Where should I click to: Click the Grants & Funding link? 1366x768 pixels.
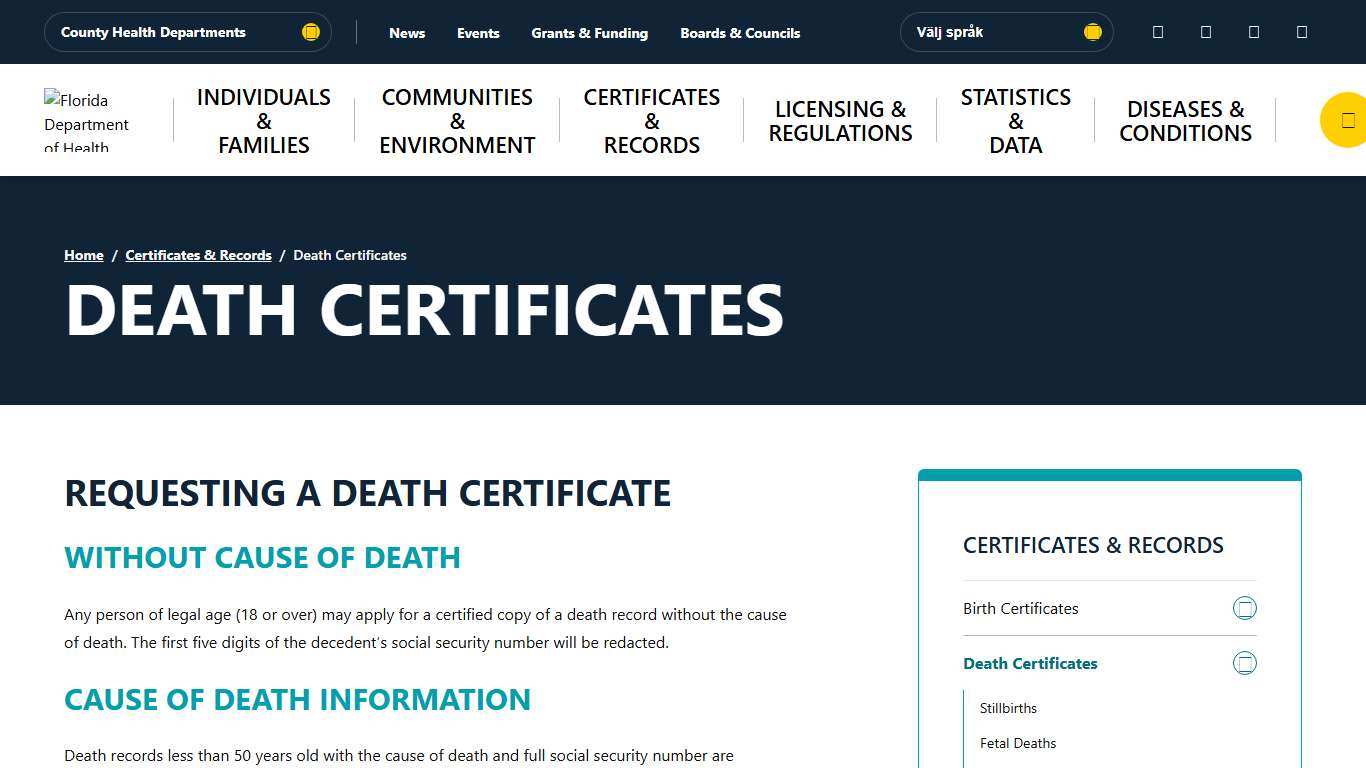click(589, 33)
